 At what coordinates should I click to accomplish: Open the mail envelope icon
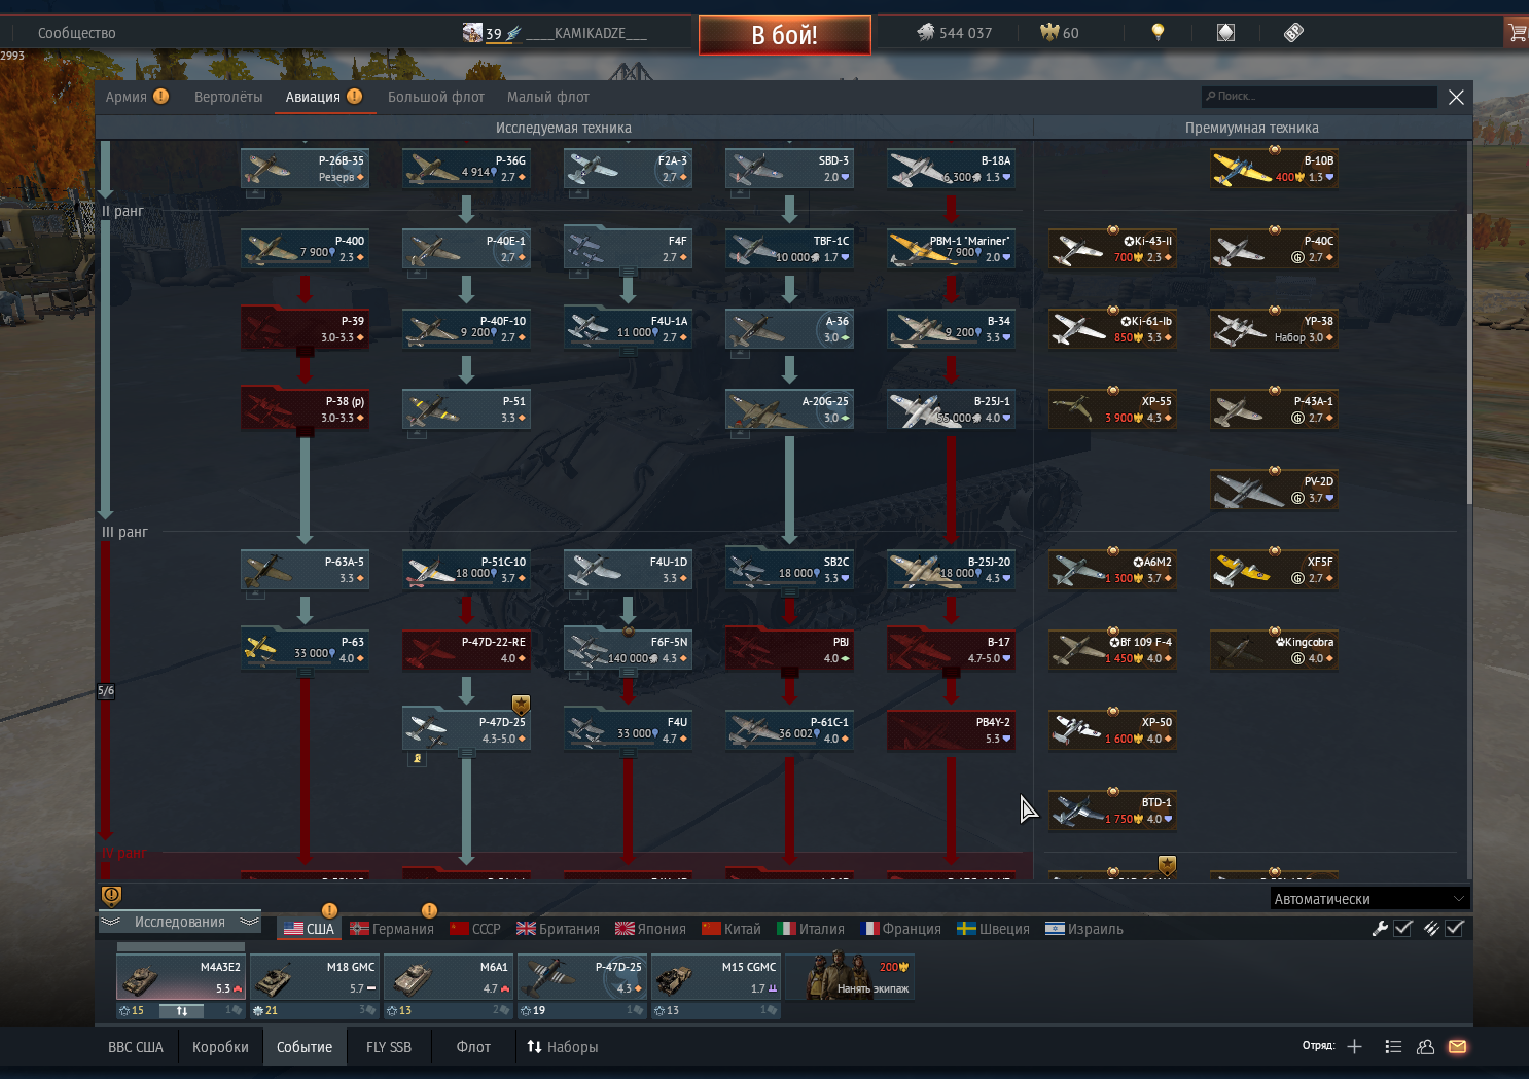[x=1457, y=1046]
